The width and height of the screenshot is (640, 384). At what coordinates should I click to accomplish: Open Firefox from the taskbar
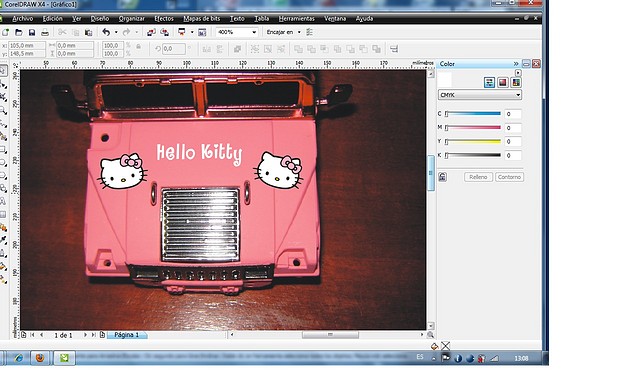(x=40, y=358)
